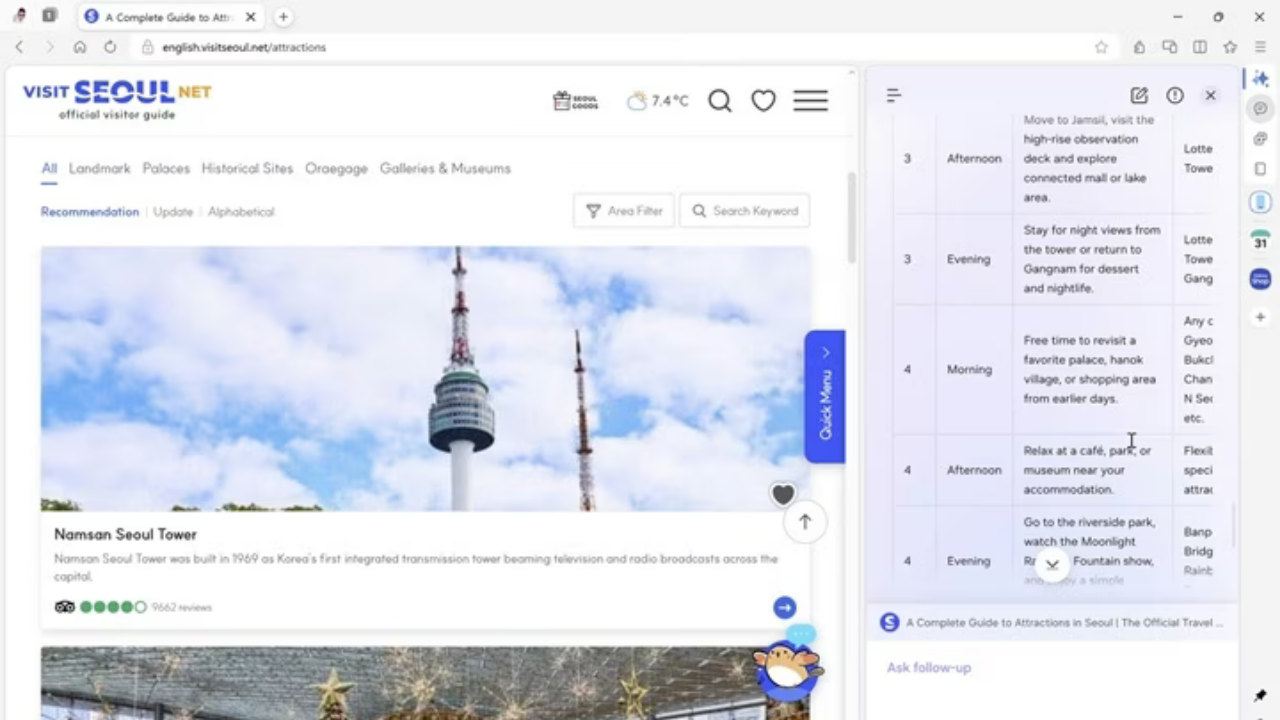Toggle the wishlist heart in the site header
The image size is (1280, 720).
point(763,100)
